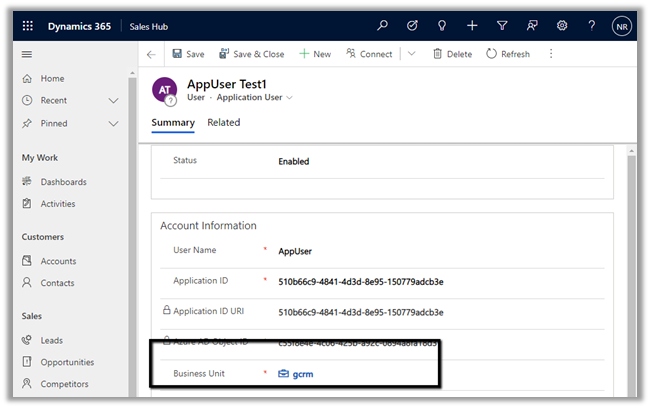650x408 pixels.
Task: Click the form's vertical scrollbar
Action: [x=630, y=270]
